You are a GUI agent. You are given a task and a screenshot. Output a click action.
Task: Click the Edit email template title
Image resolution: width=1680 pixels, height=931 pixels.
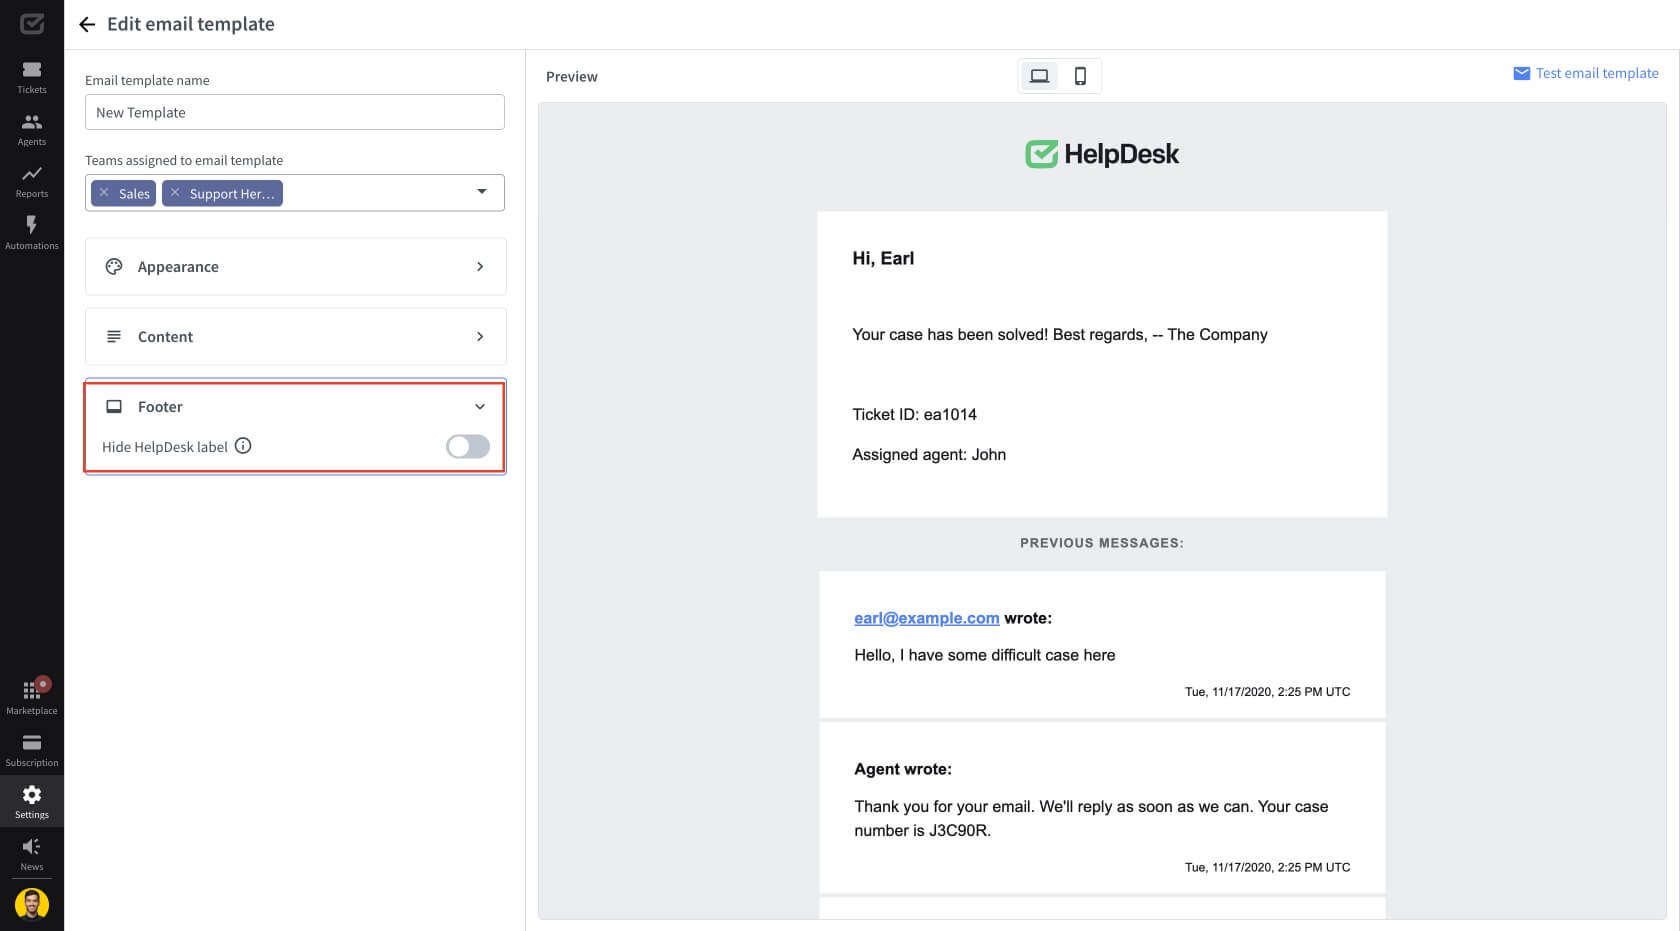pos(191,24)
